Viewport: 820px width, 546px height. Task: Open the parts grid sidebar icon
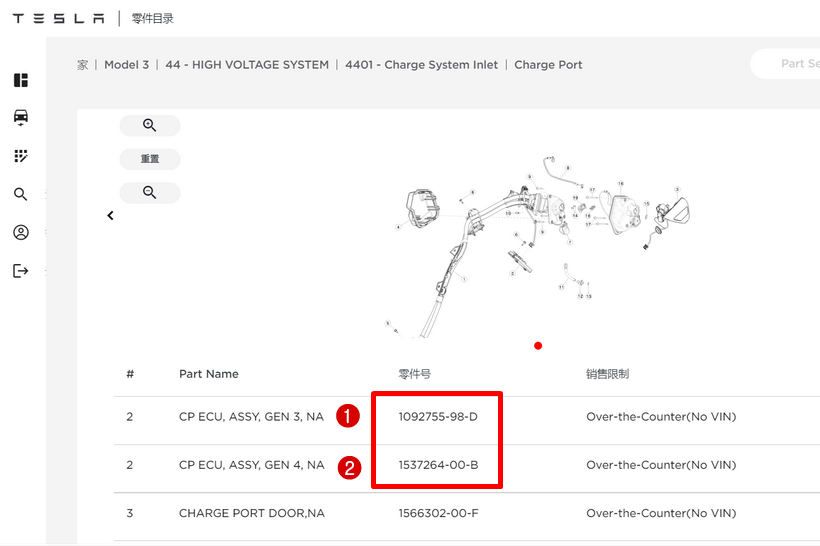(x=21, y=156)
